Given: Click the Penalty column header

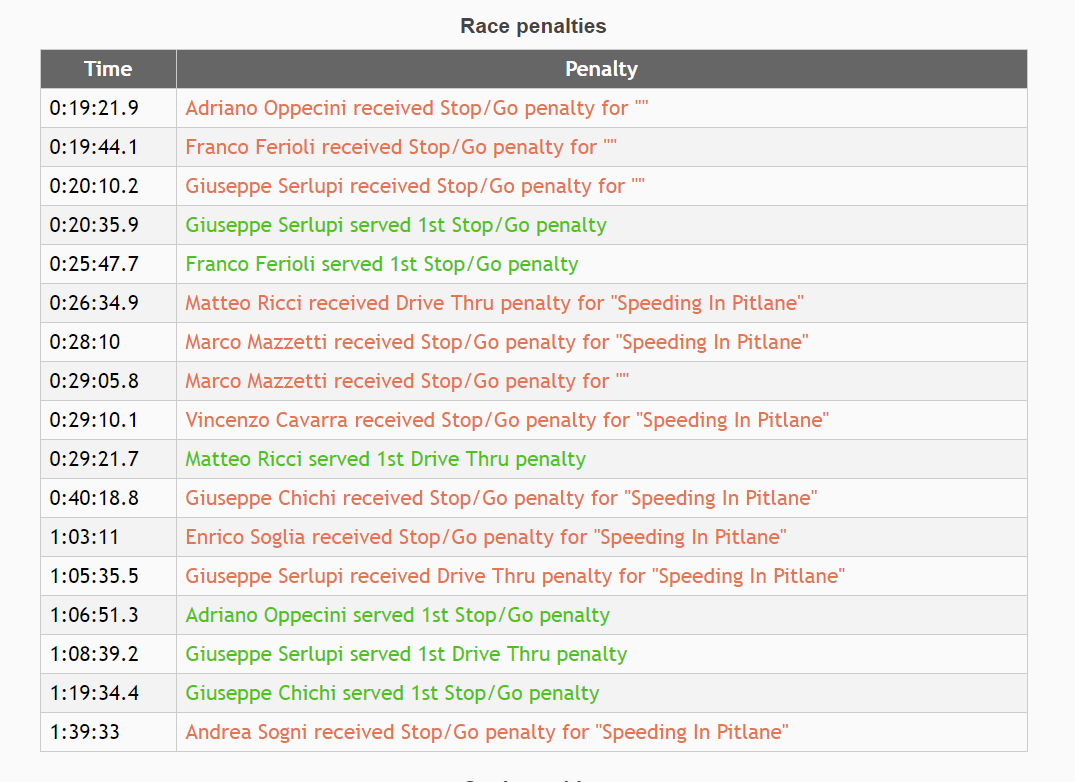Looking at the screenshot, I should click(601, 69).
